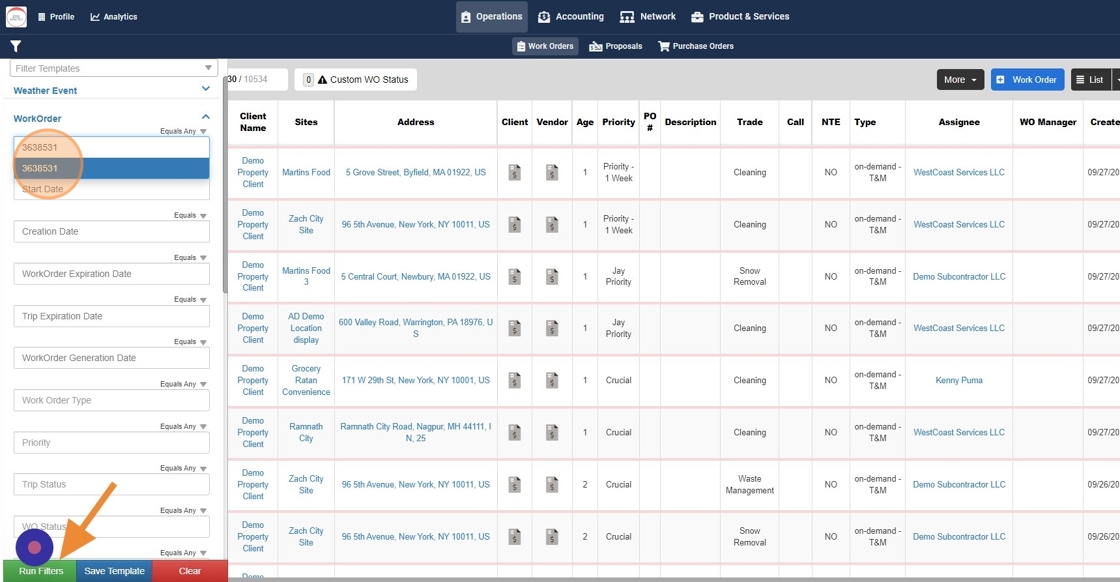The image size is (1120, 582).
Task: Open the Analytics chart menu
Action: (113, 17)
